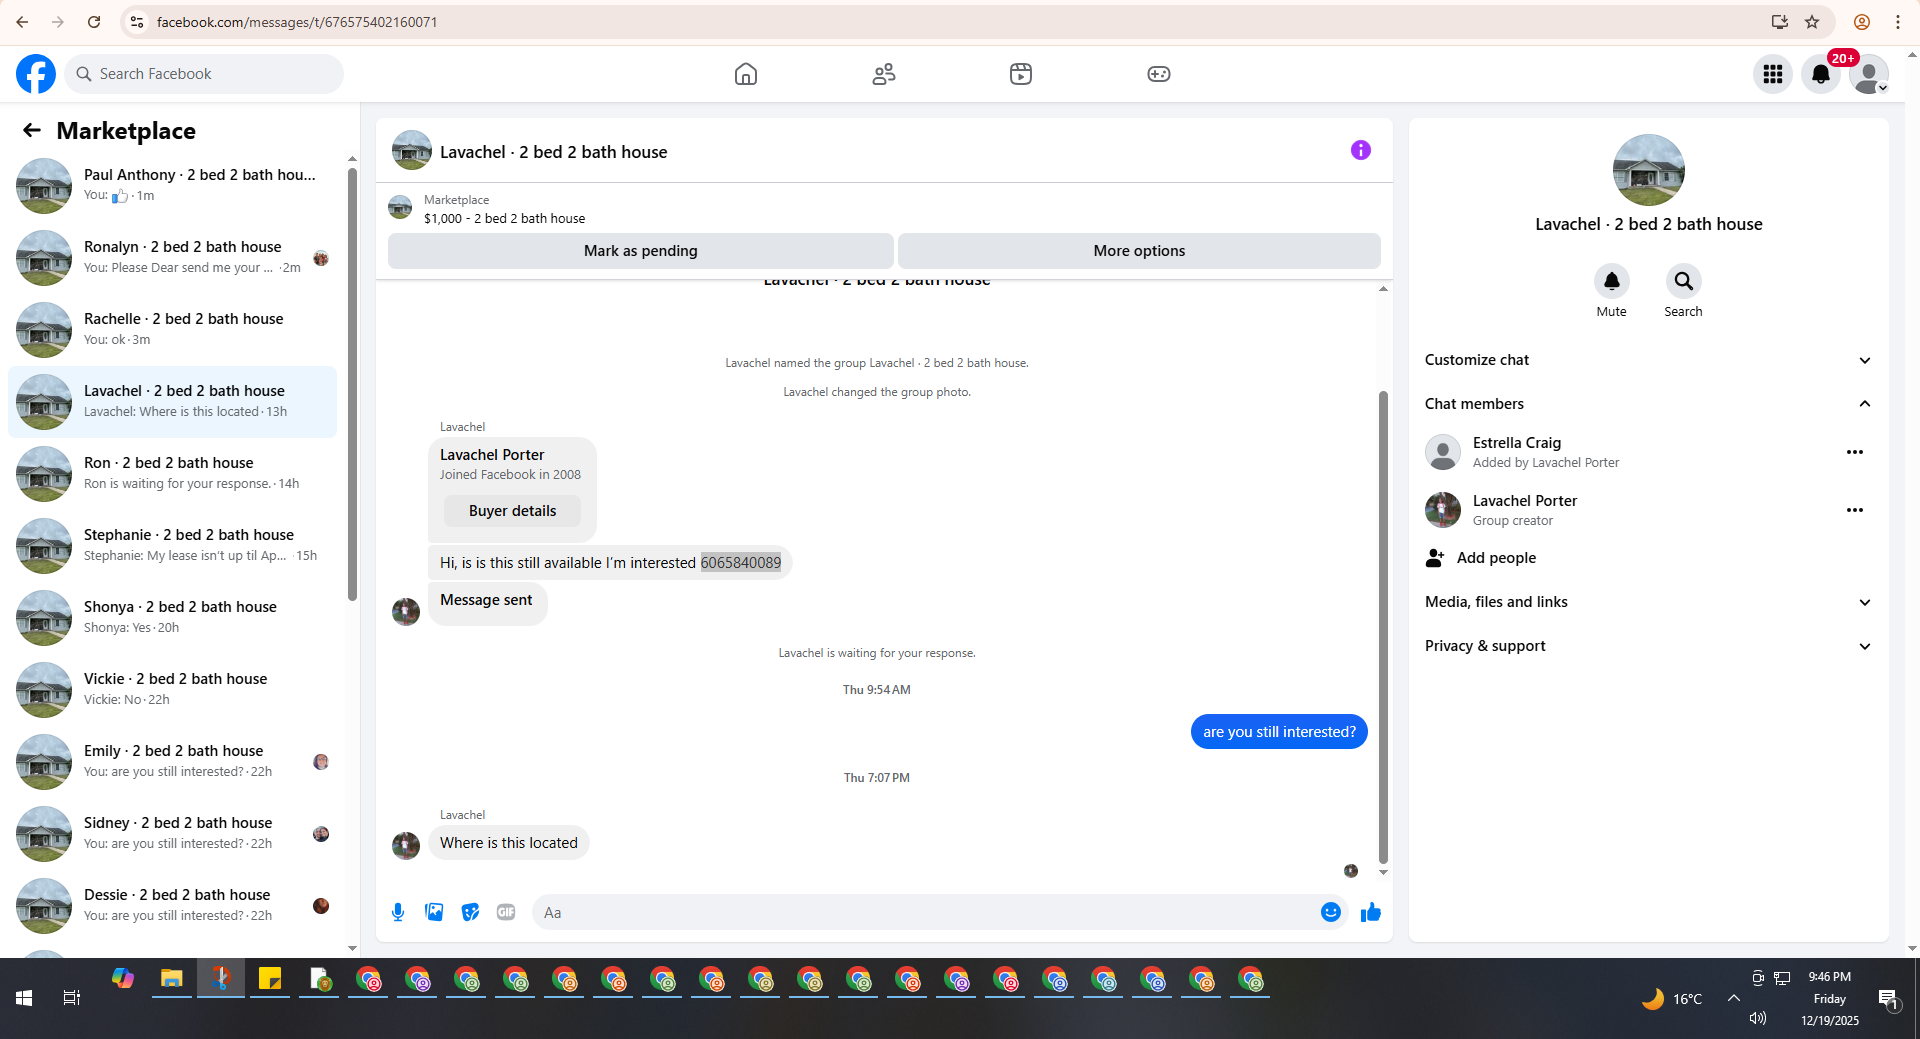This screenshot has width=1920, height=1039.
Task: Open Paul Anthony conversation
Action: 173,185
